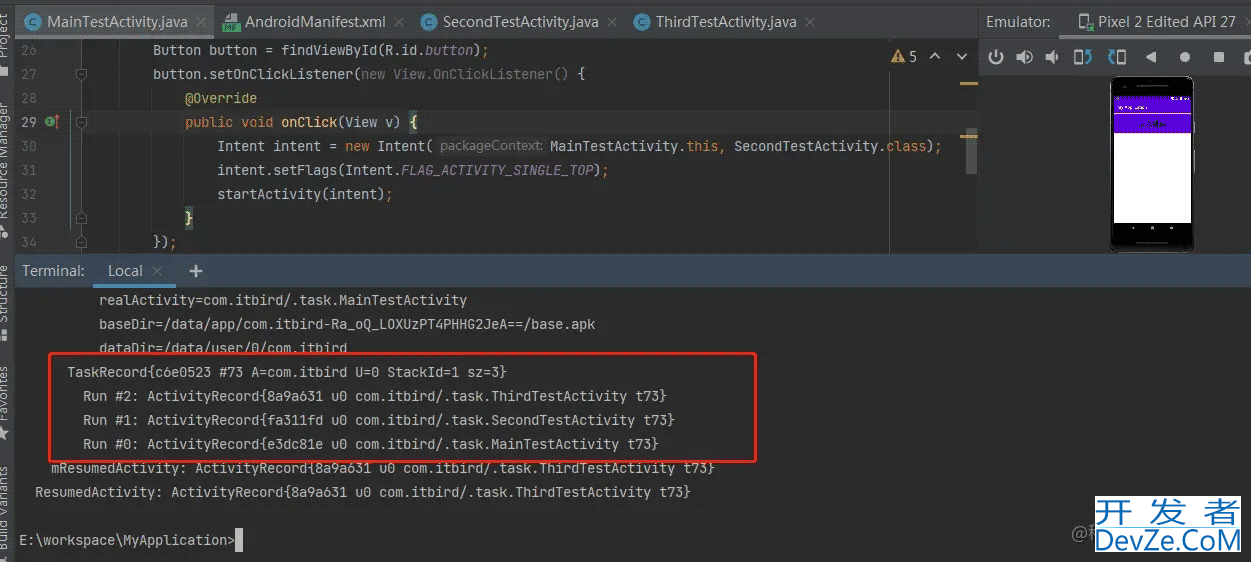Collapse onClick method fold marker on line 29
Viewport: 1251px width, 562px height.
(81, 122)
